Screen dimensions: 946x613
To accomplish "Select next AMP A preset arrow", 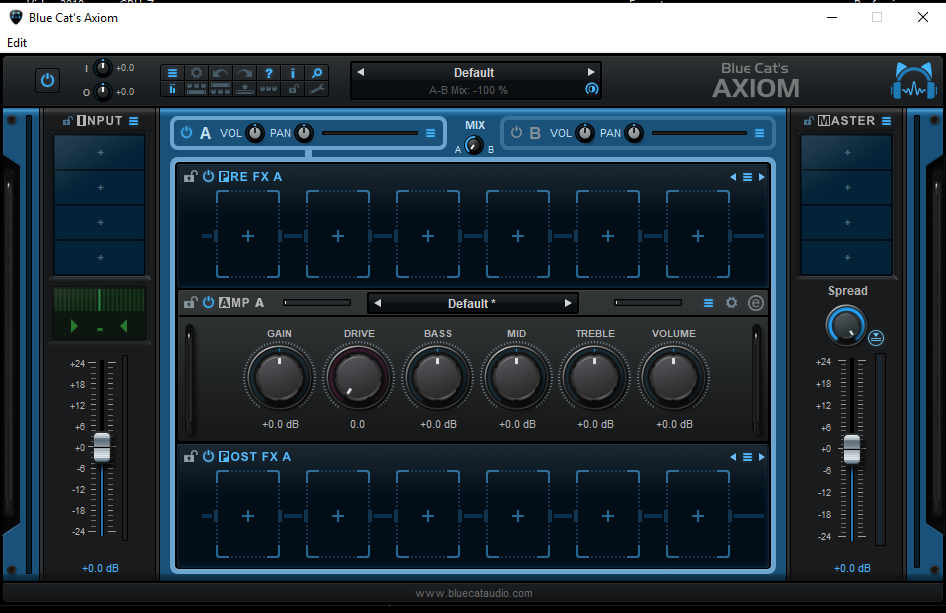I will click(x=568, y=303).
